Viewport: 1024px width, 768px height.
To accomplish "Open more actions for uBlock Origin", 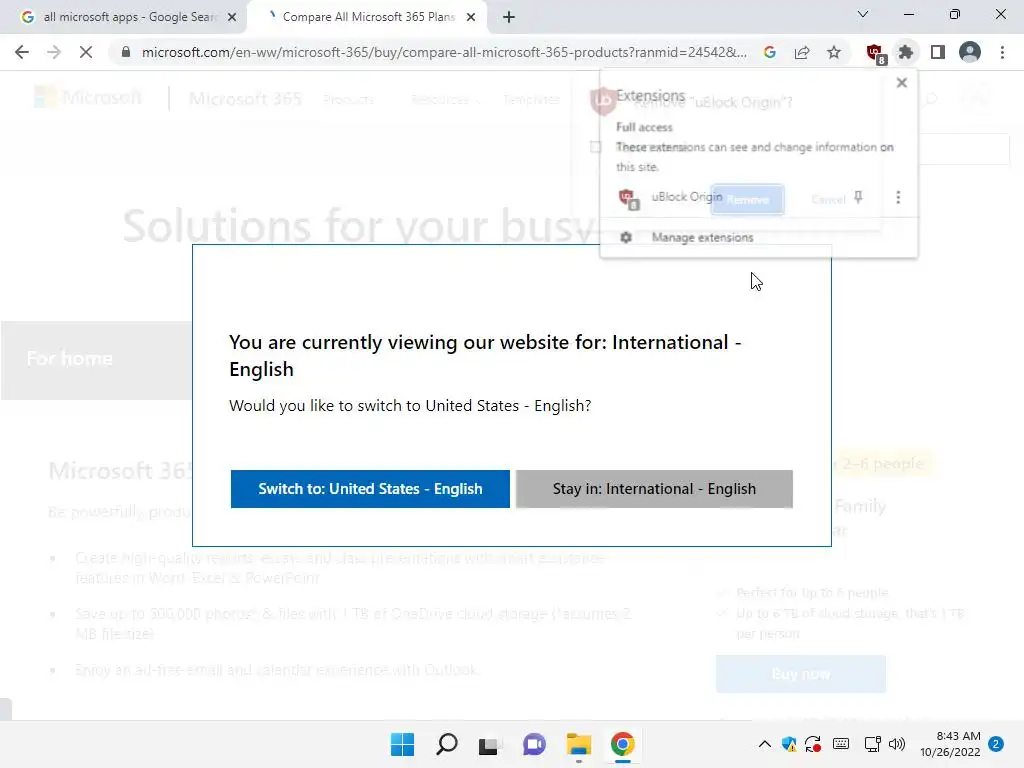I will click(898, 197).
